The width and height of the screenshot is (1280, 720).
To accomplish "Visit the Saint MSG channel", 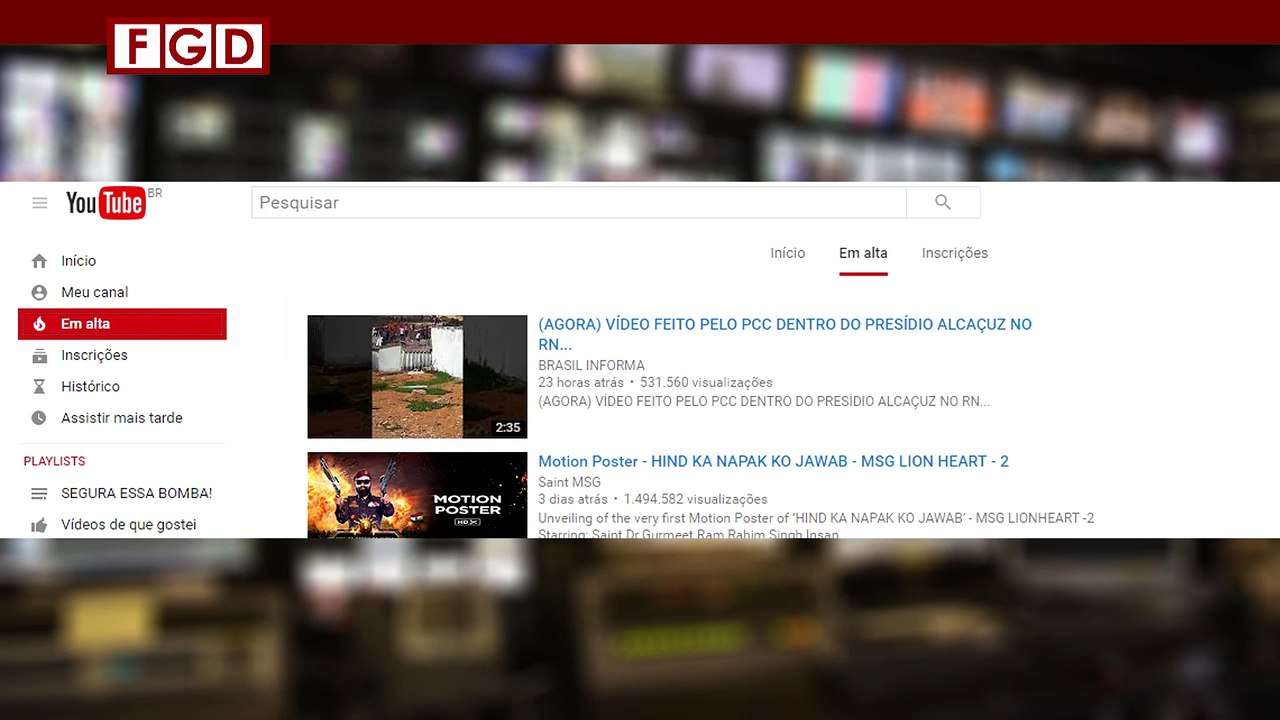I will pyautogui.click(x=569, y=482).
